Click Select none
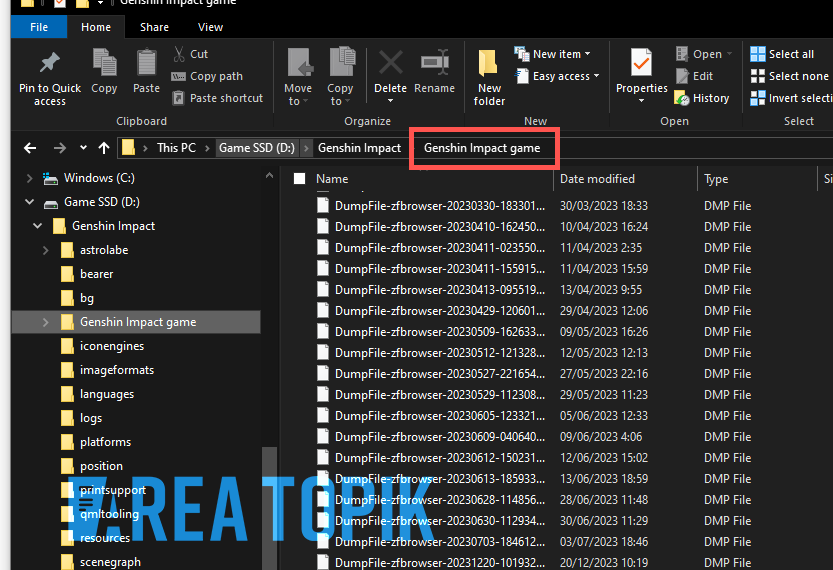Screen dimensions: 833x570 click(x=789, y=76)
